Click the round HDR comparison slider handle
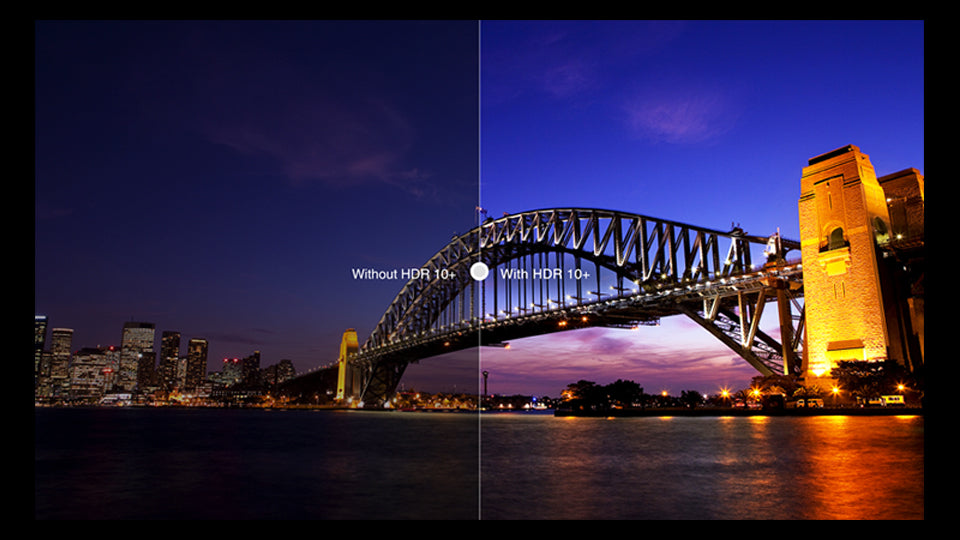Viewport: 960px width, 540px height. point(479,271)
